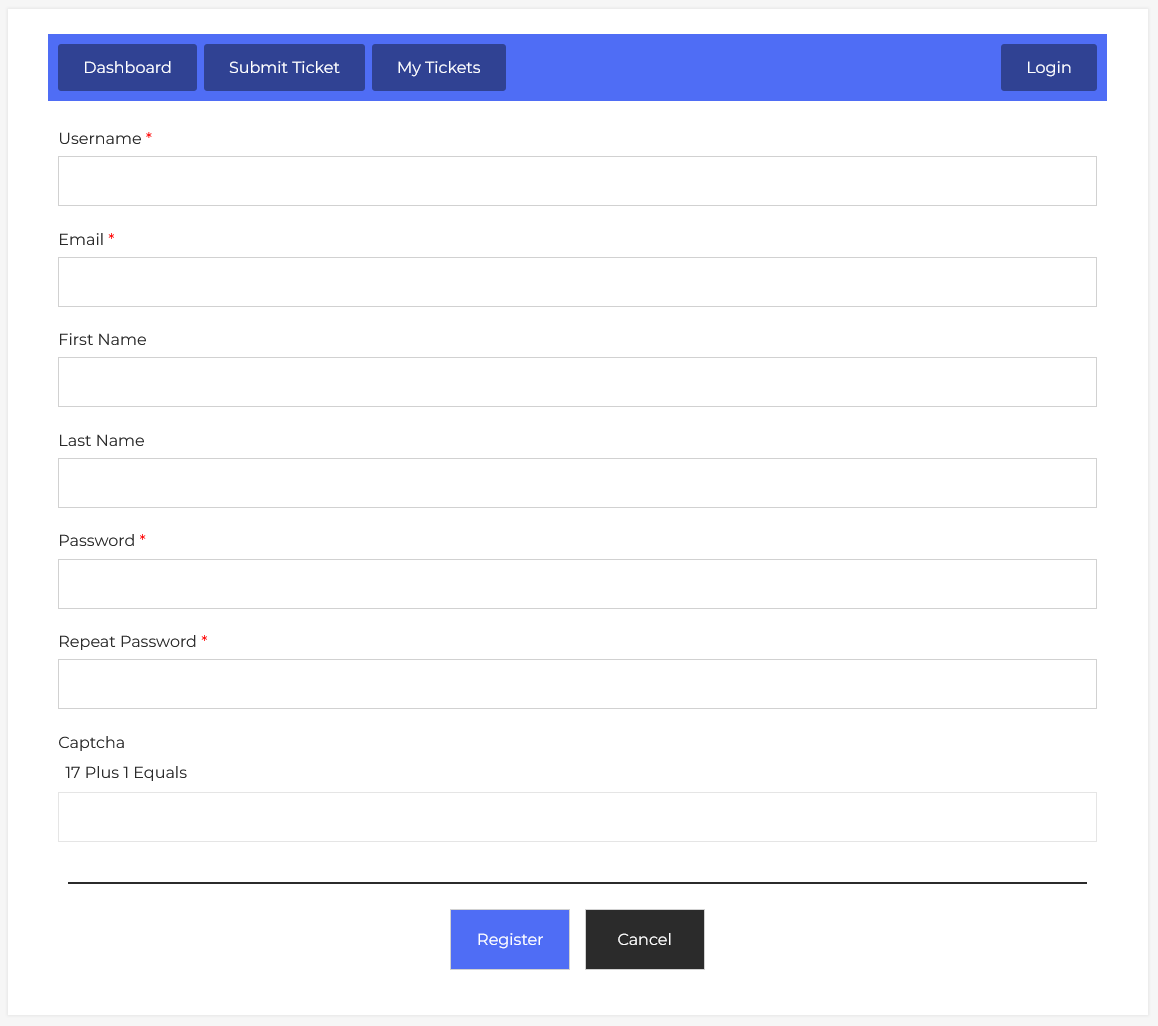
Task: Click the Email field label
Action: [x=81, y=240]
